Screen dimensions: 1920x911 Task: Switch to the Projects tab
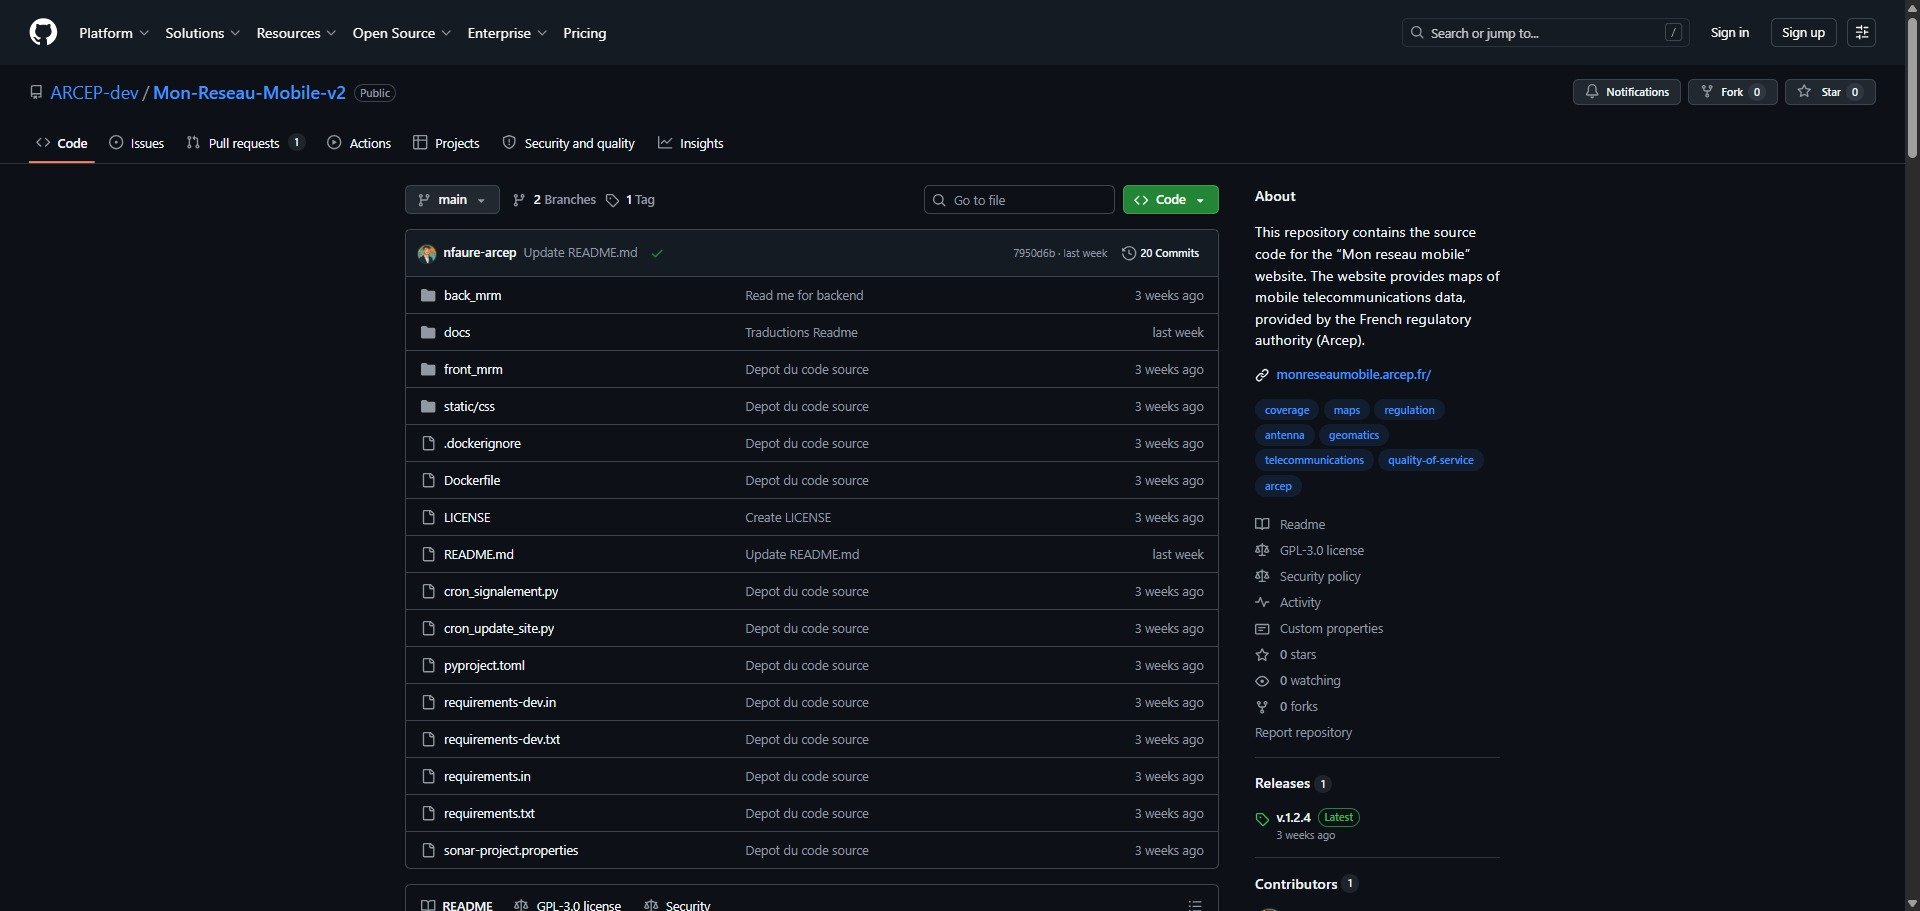[x=446, y=143]
